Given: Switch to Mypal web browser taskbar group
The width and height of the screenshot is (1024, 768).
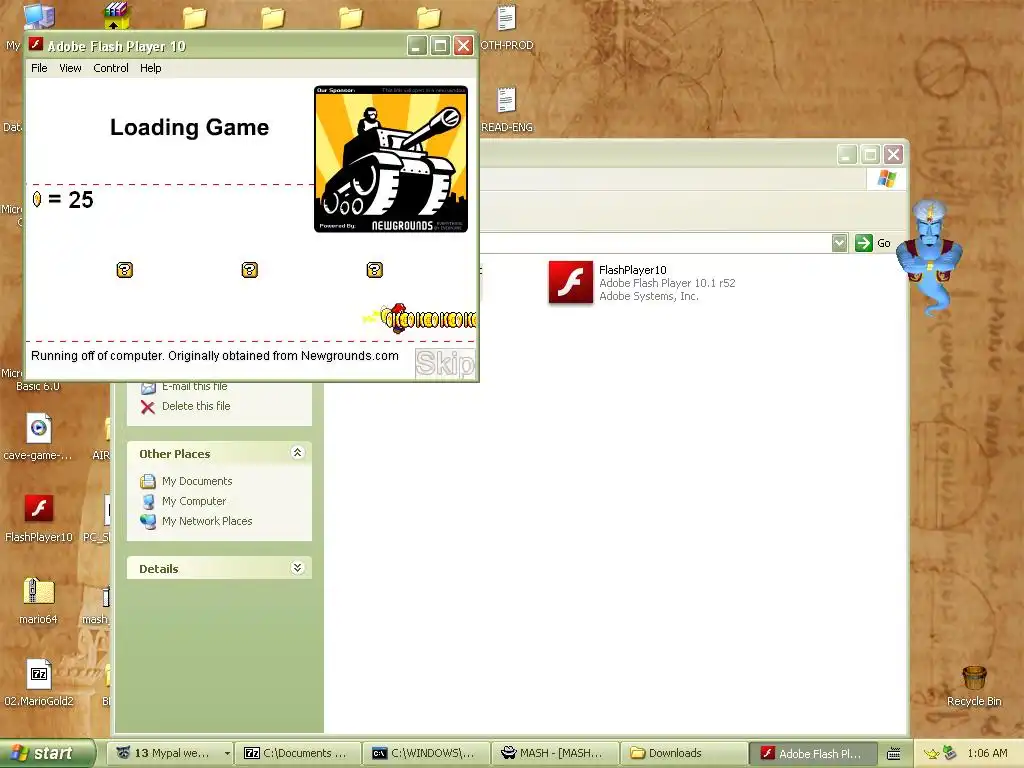Looking at the screenshot, I should tap(167, 753).
